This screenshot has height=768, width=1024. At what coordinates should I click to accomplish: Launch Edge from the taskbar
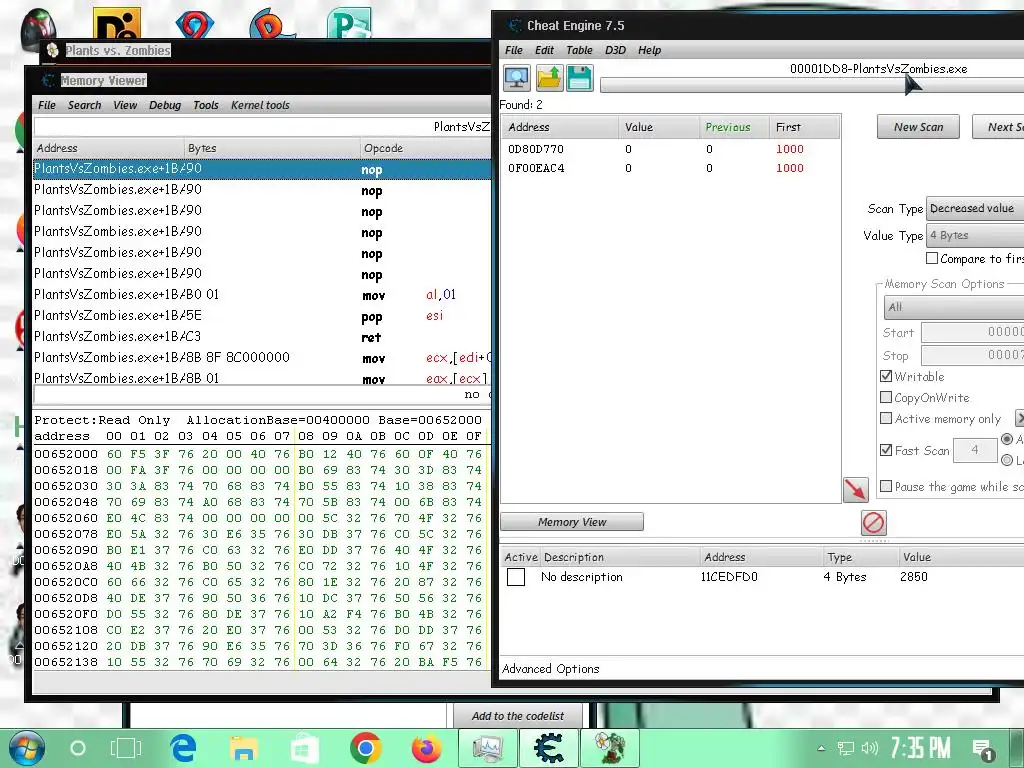pos(184,748)
